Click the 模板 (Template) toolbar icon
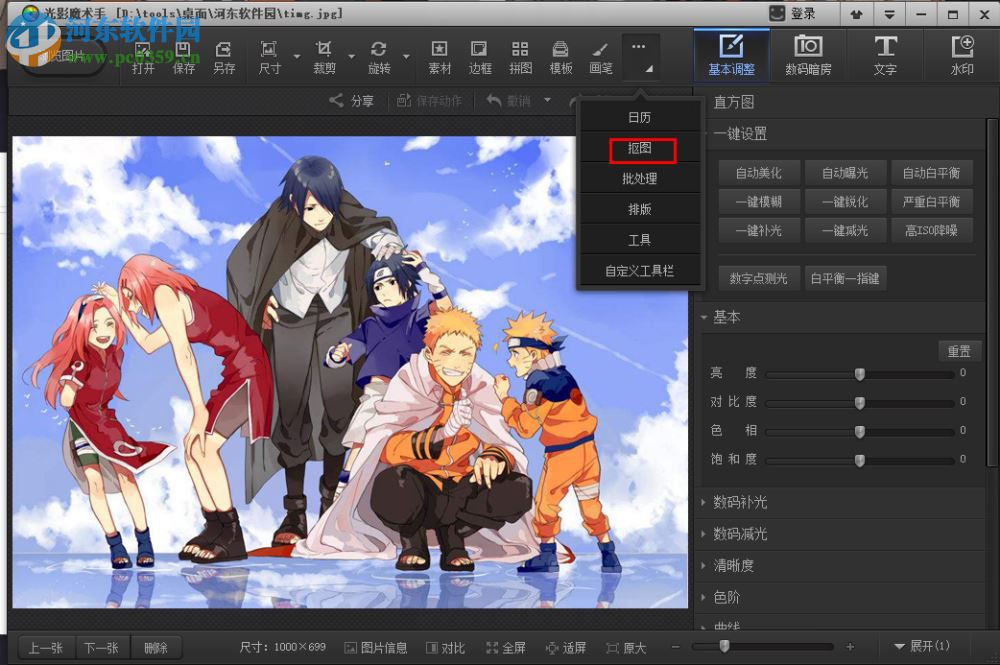The height and width of the screenshot is (665, 1000). (561, 57)
